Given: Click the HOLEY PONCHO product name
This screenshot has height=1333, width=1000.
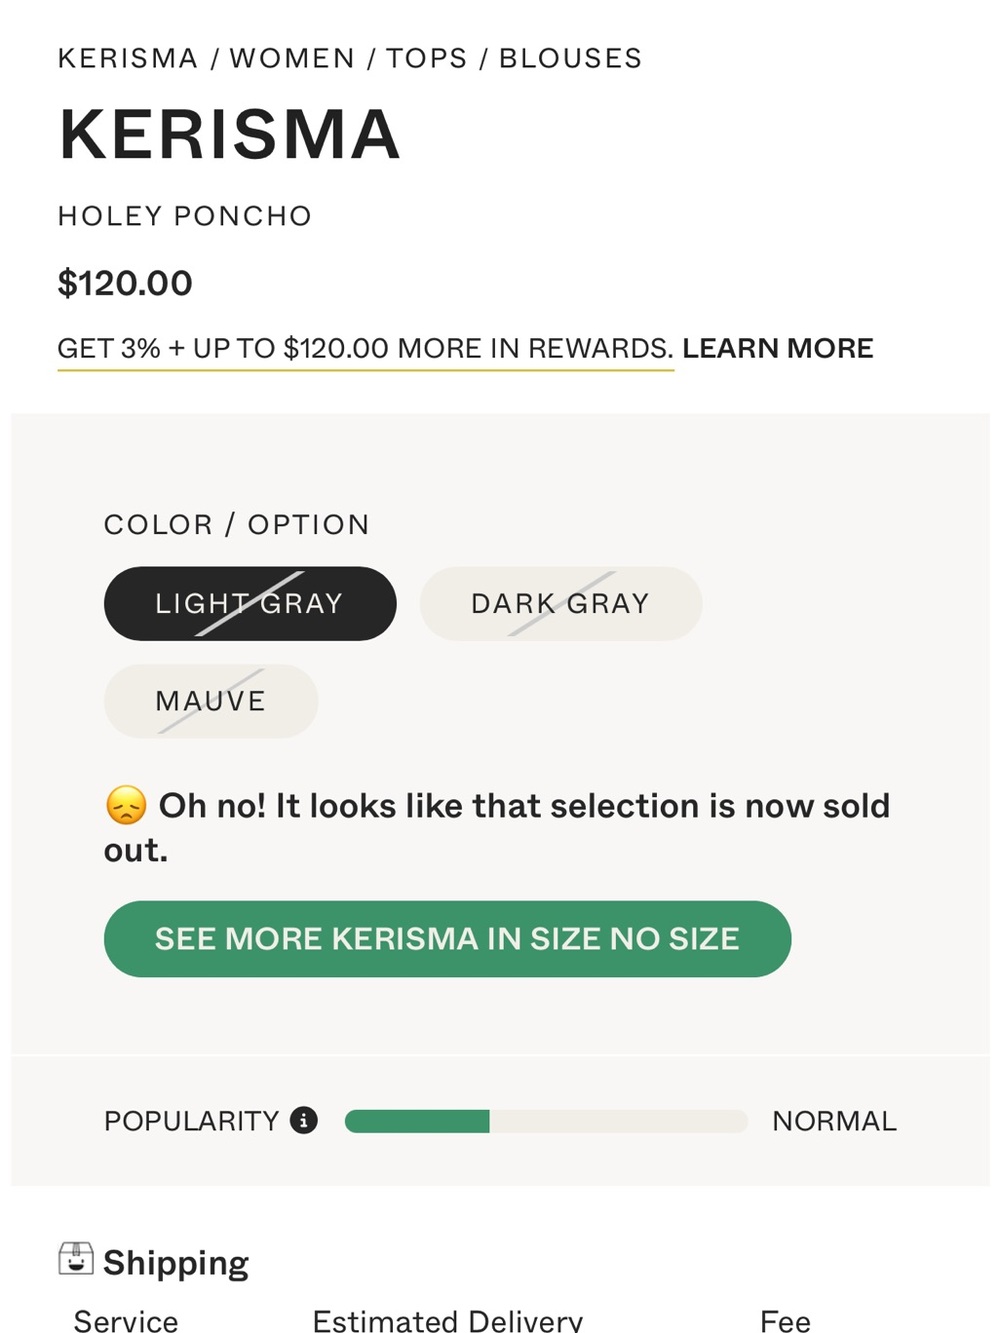Looking at the screenshot, I should pyautogui.click(x=185, y=216).
